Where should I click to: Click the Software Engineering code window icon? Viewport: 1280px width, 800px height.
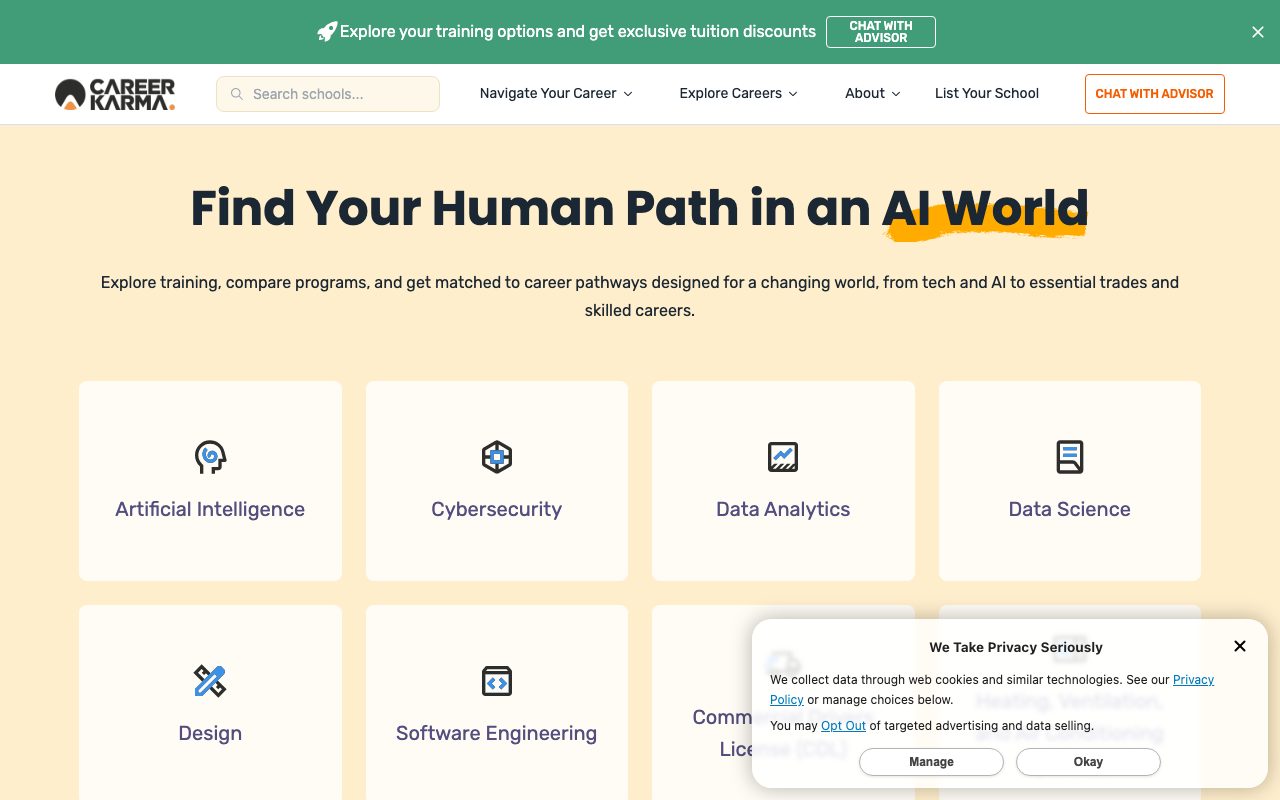[x=497, y=681]
